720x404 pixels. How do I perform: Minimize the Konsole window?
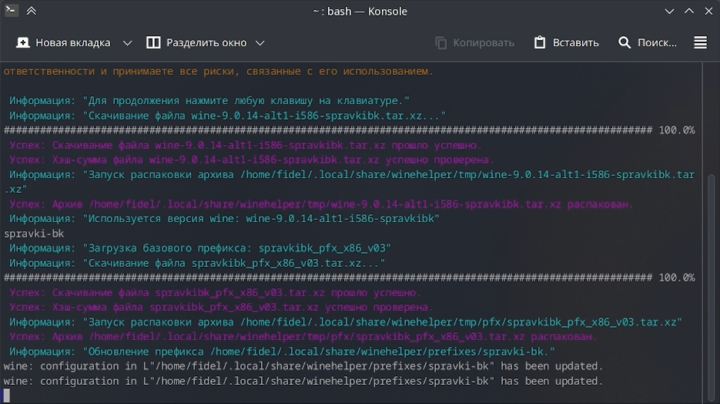pyautogui.click(x=669, y=11)
